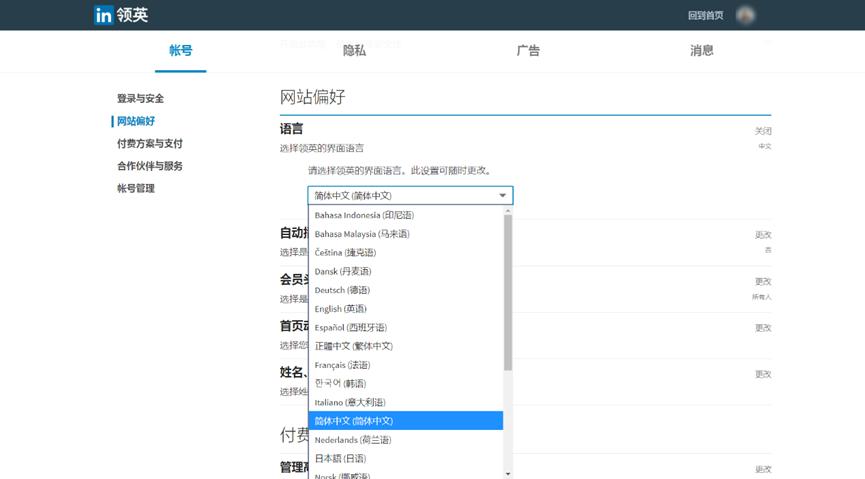
Task: Select 网站偏好 in the sidebar
Action: [x=136, y=121]
